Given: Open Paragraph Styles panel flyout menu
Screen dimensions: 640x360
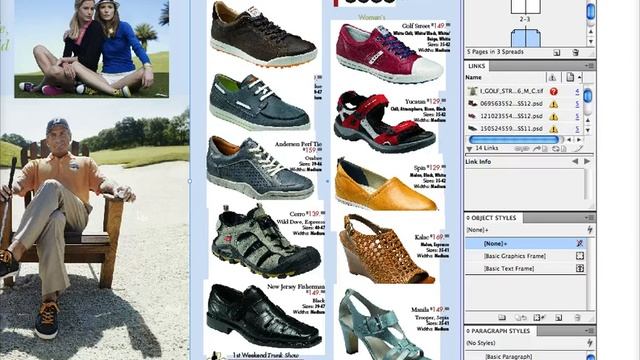Looking at the screenshot, I should pyautogui.click(x=589, y=331).
